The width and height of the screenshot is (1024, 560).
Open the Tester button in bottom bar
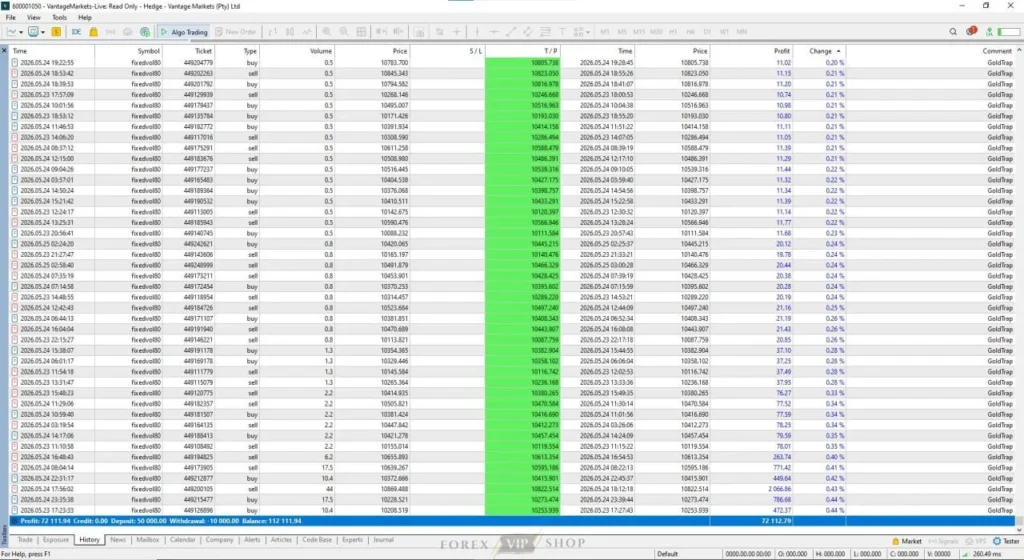click(1006, 541)
